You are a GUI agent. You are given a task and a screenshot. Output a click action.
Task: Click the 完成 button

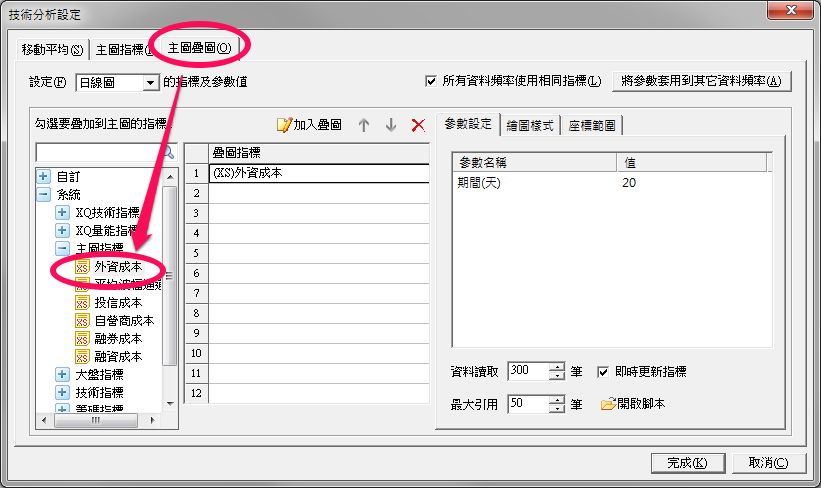coord(687,463)
